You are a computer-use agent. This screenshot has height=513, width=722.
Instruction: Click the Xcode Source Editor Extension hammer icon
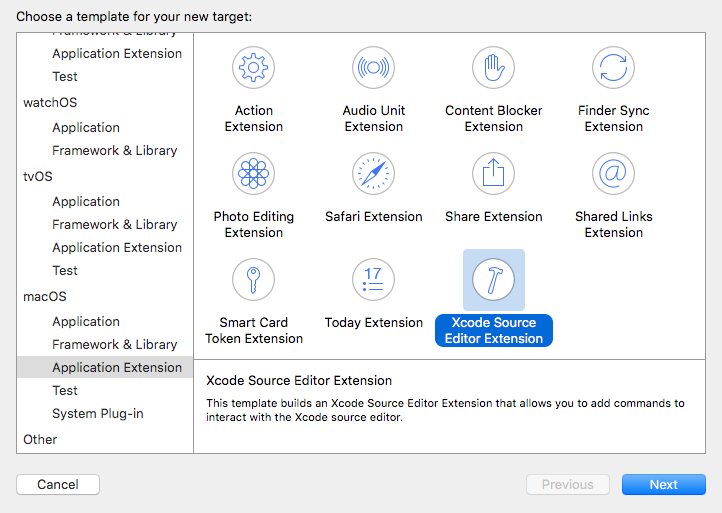[x=493, y=280]
